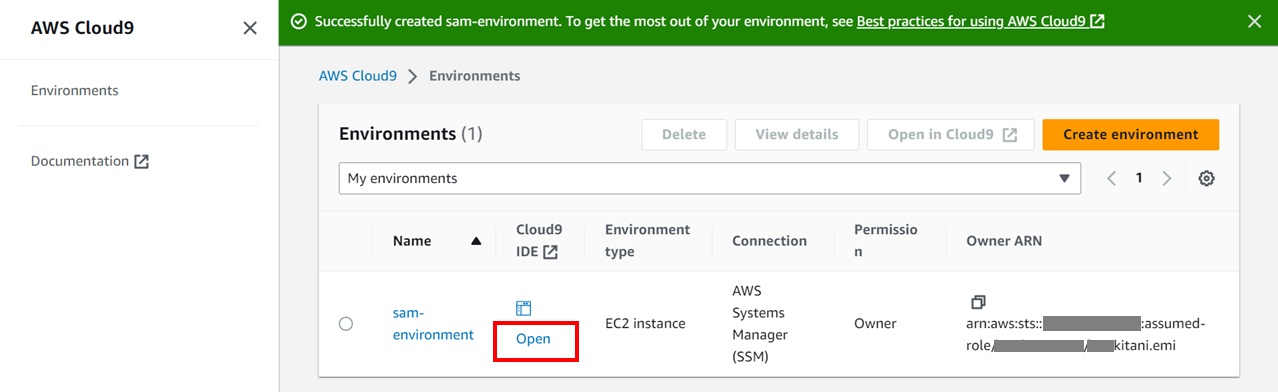
Task: Open the Documentation link in sidebar
Action: click(80, 161)
